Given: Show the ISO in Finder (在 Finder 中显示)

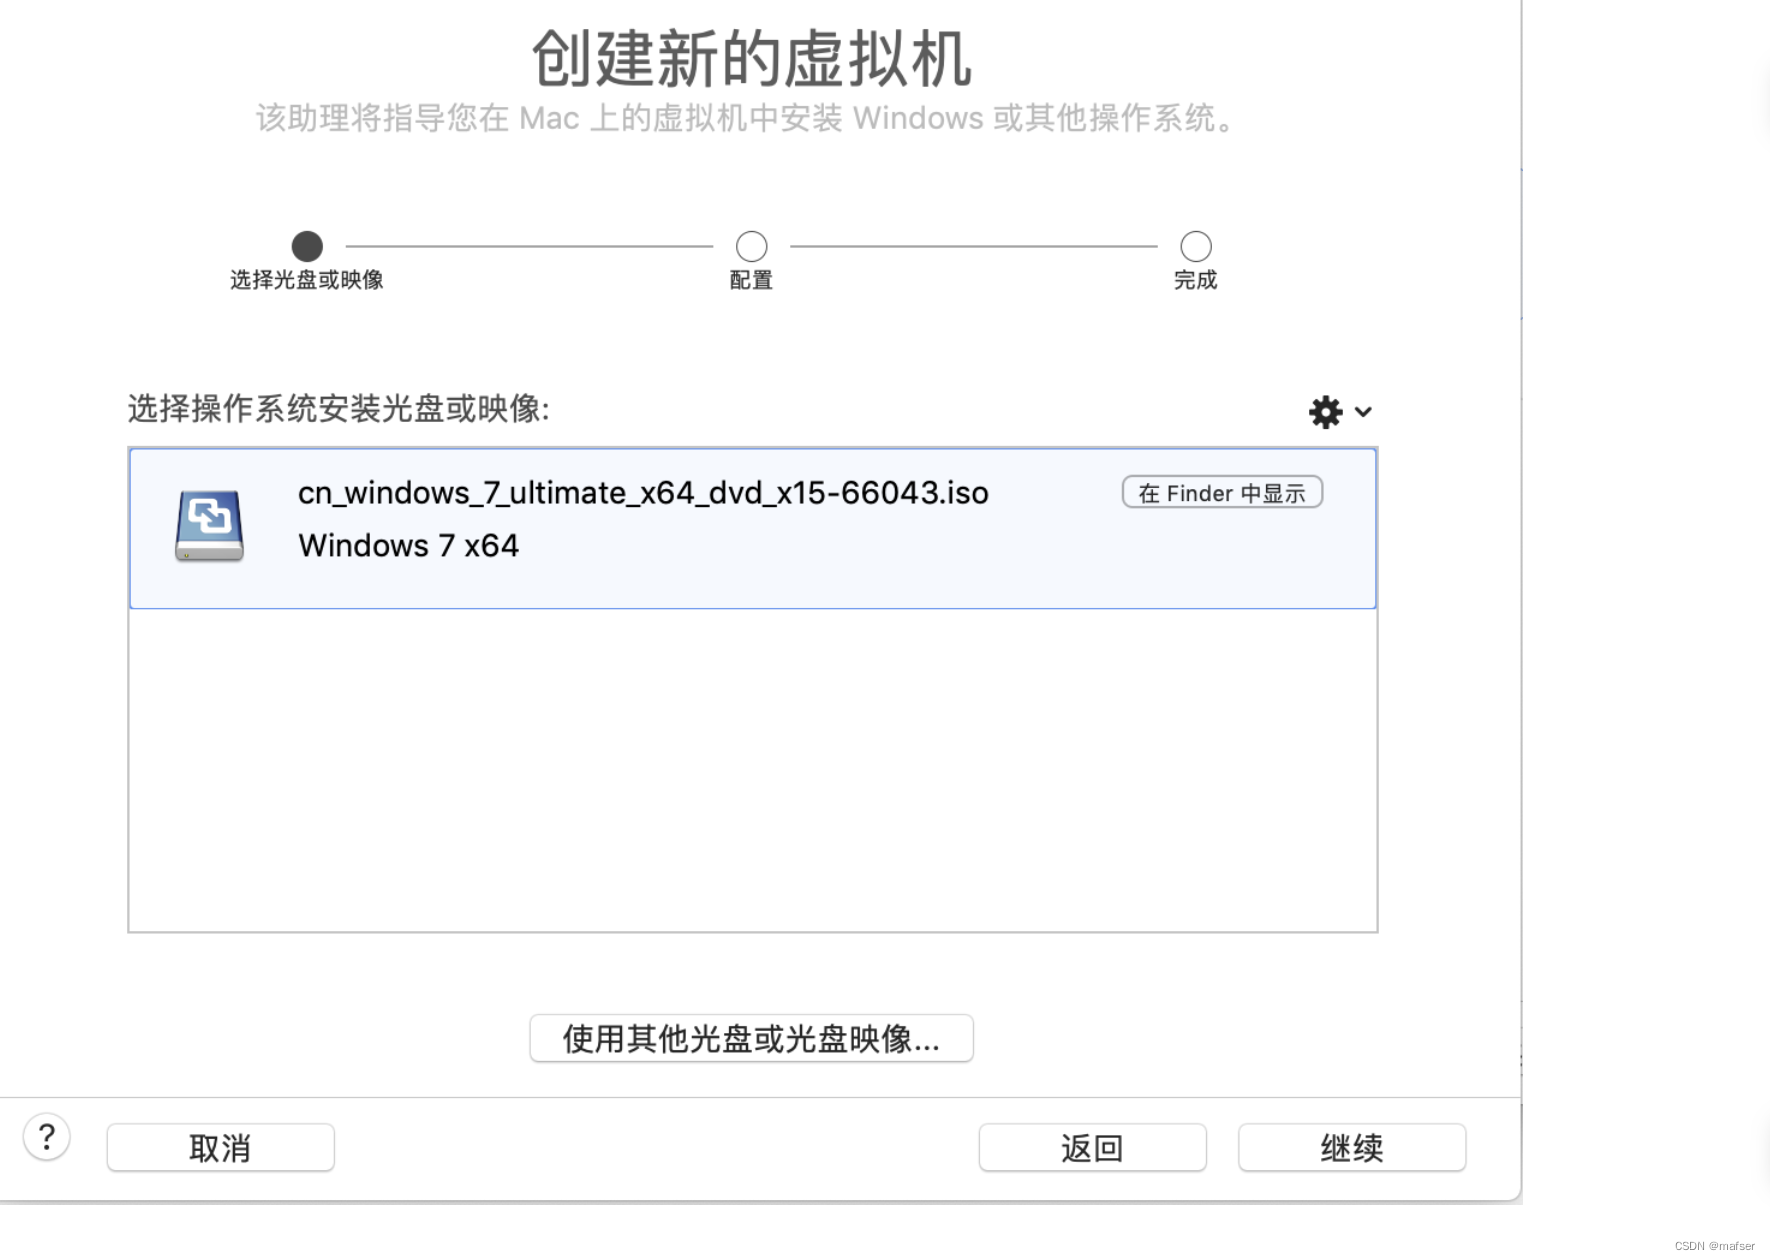Looking at the screenshot, I should point(1222,493).
